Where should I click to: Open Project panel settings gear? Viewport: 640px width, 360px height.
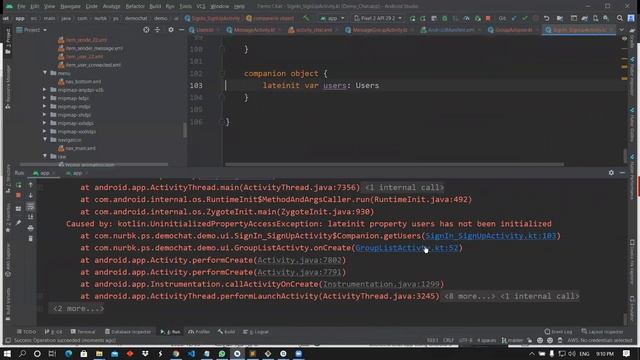171,30
